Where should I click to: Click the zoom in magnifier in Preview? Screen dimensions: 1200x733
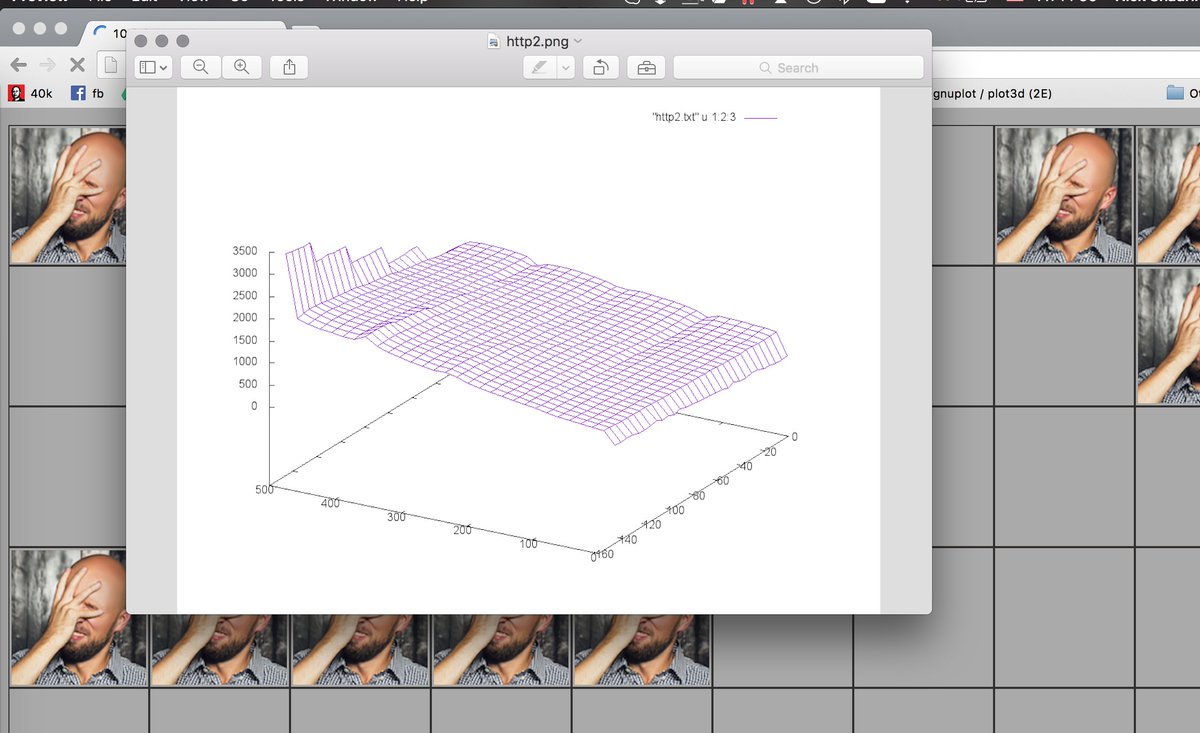[241, 67]
